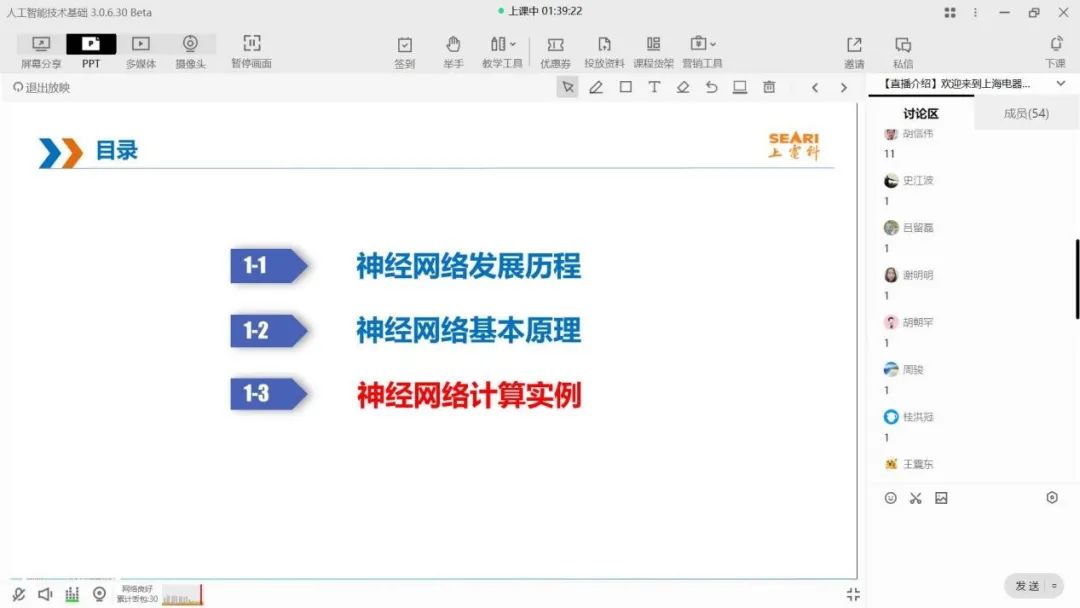Choose the text annotation tool

654,87
